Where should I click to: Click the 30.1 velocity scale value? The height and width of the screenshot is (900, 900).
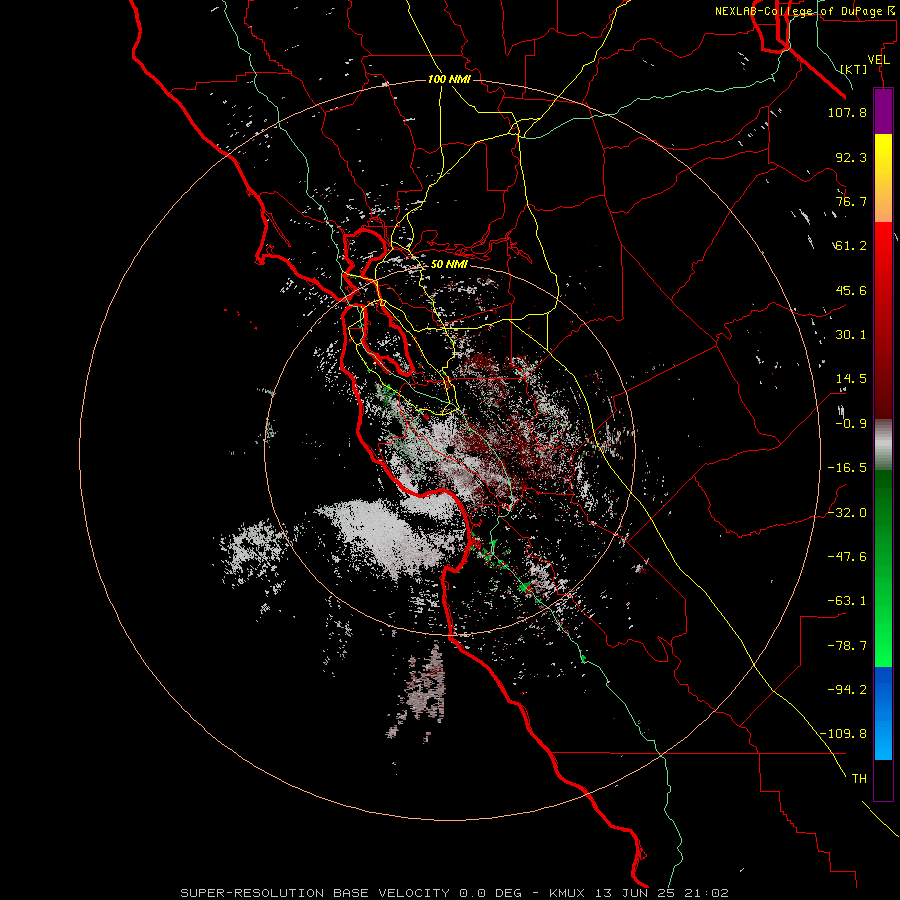851,335
